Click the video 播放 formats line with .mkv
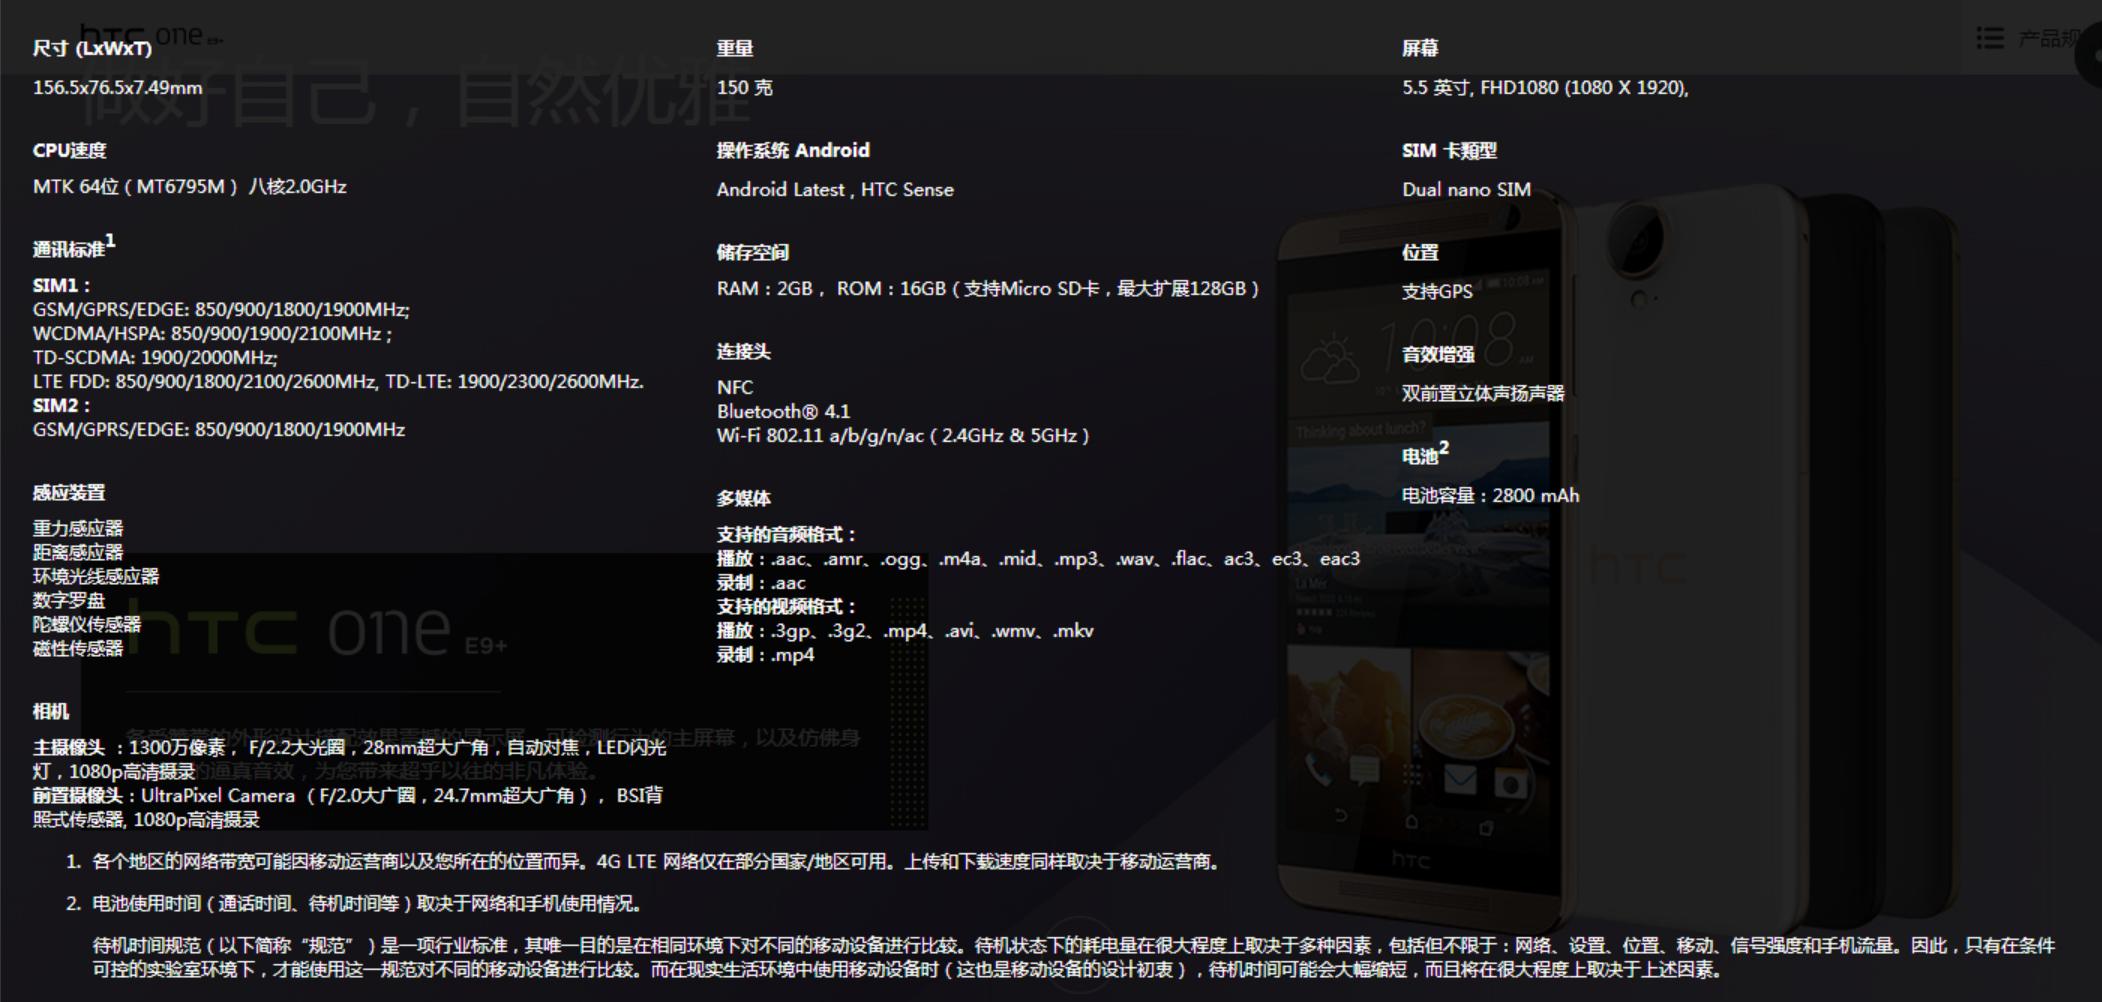 coord(905,630)
